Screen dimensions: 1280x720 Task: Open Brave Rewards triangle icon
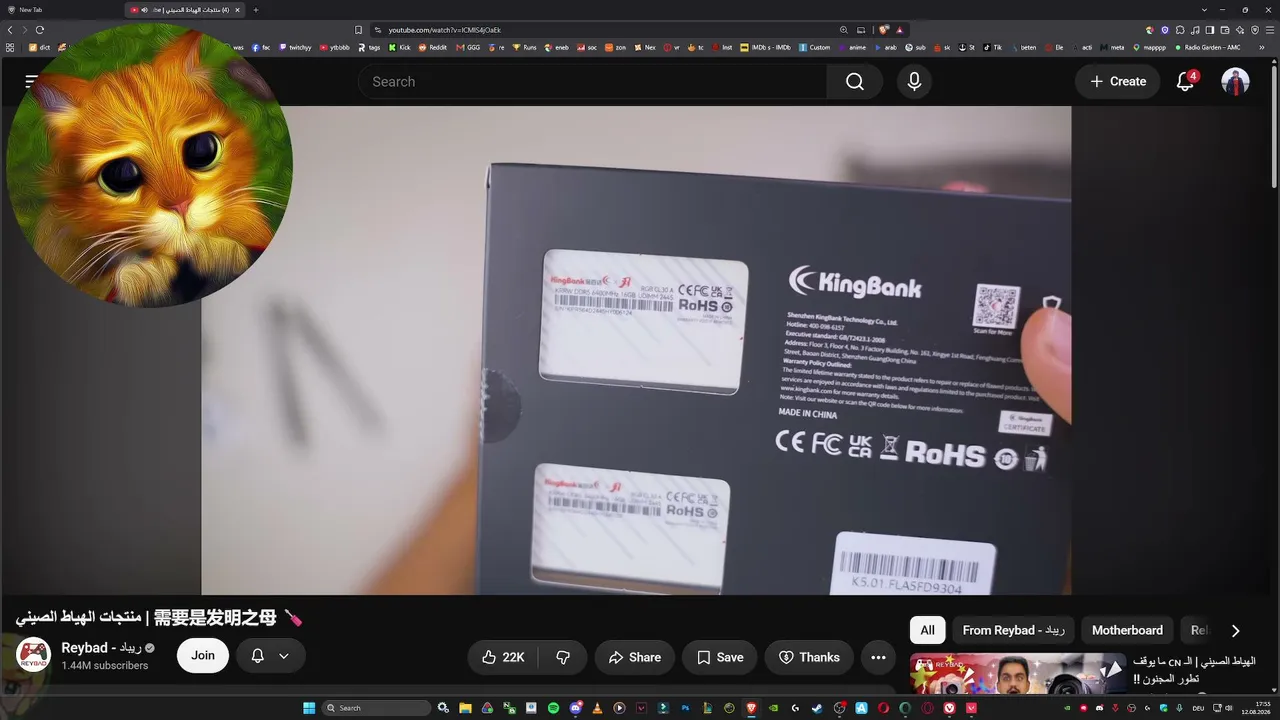[900, 30]
